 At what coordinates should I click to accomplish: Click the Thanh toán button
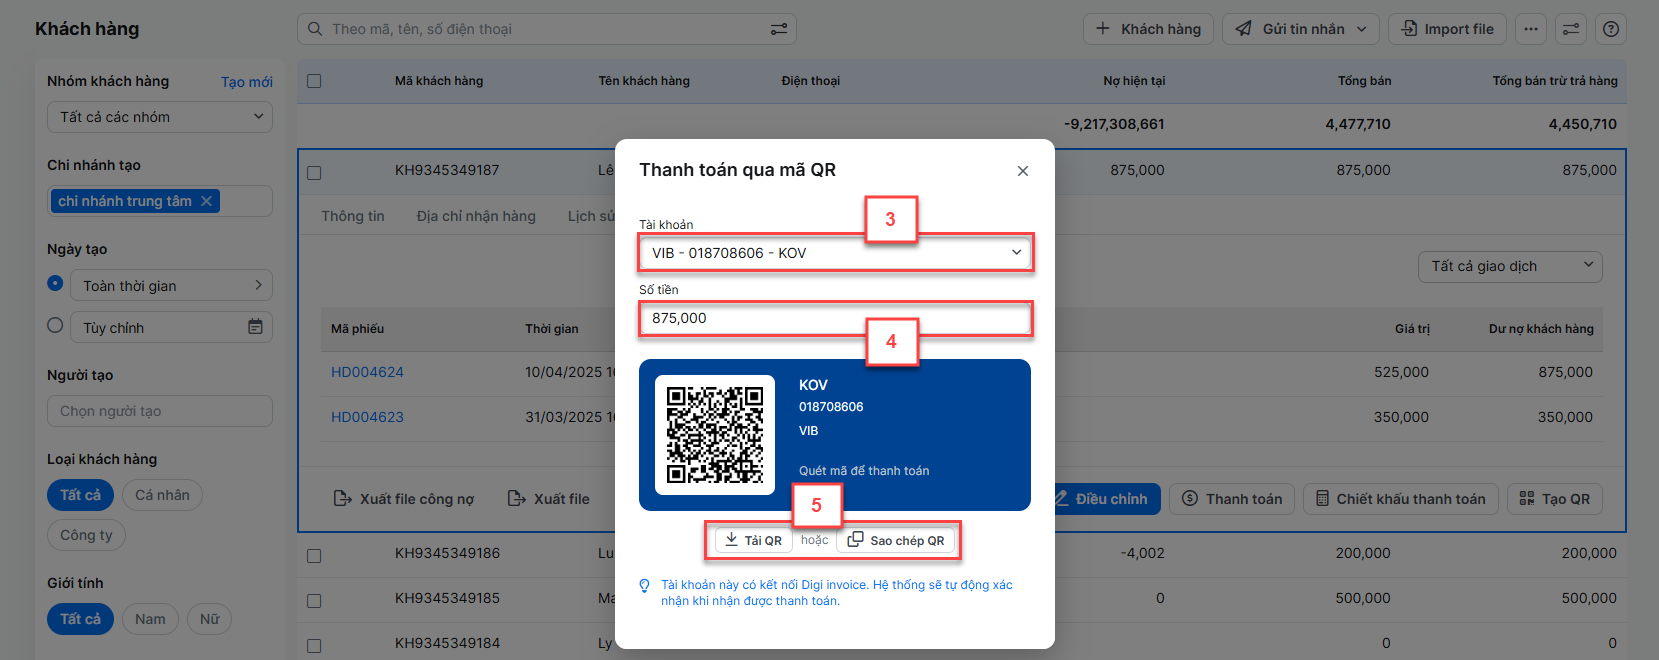pyautogui.click(x=1232, y=499)
